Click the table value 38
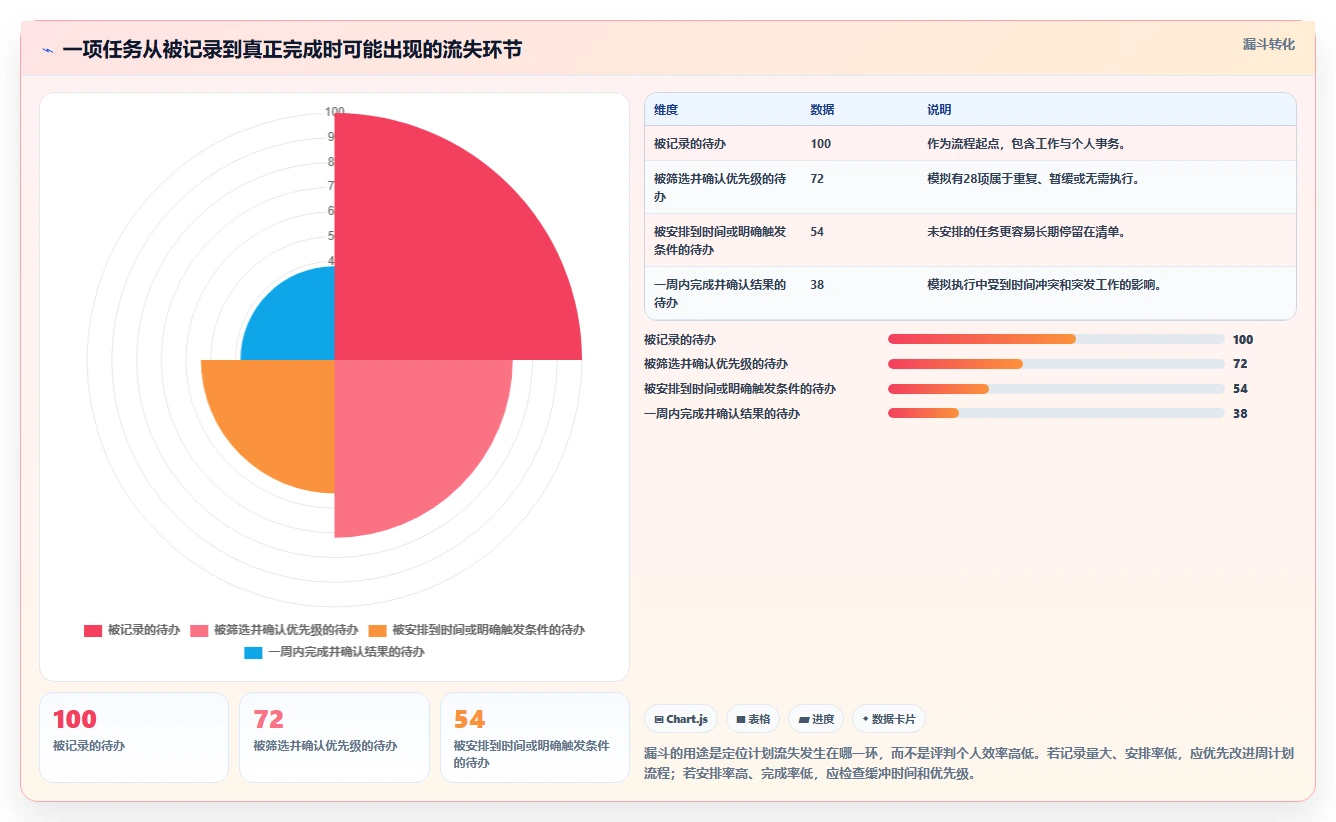 [x=817, y=285]
